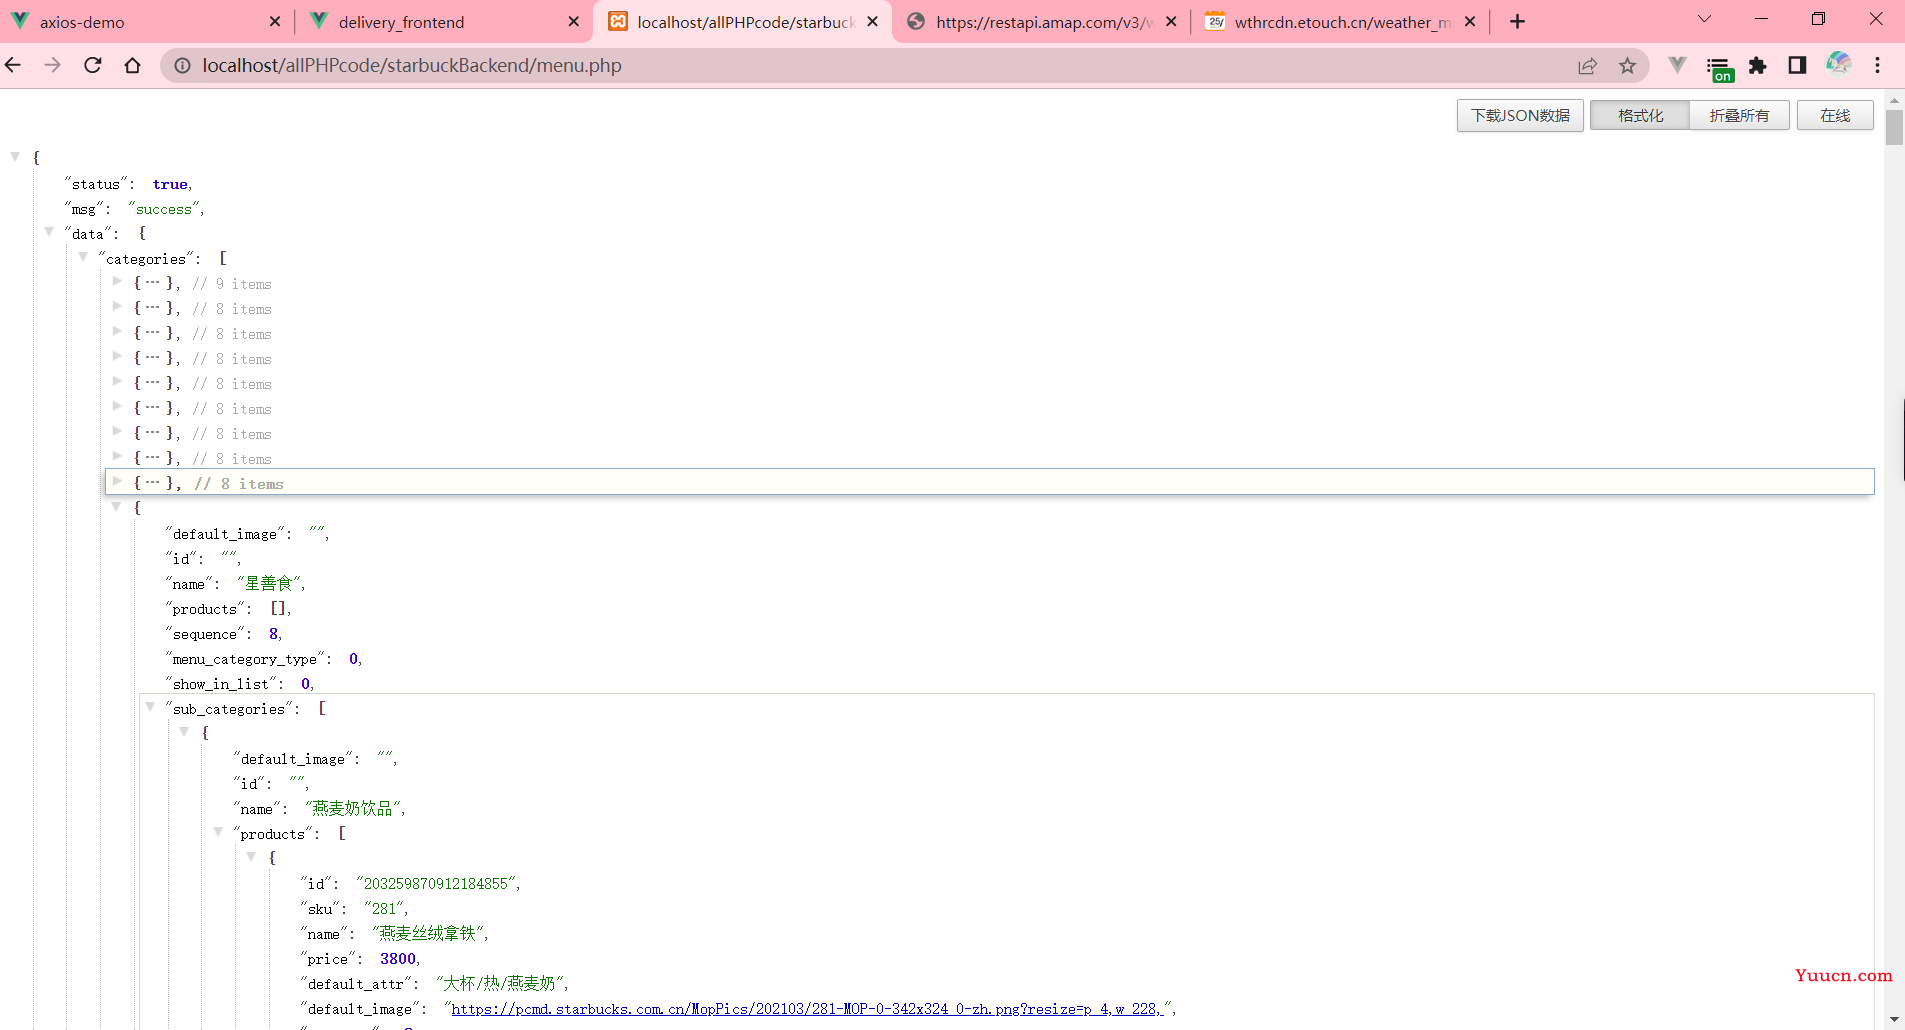Collapse the 燕麦奶饮品 sub-category object
Viewport: 1905px width, 1030px height.
point(184,731)
